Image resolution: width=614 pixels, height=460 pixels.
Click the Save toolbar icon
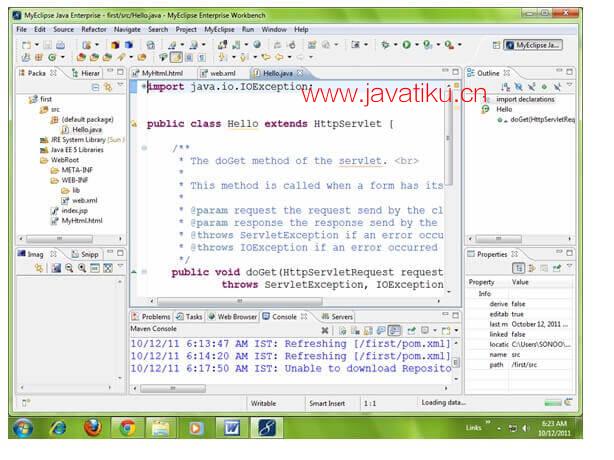[x=47, y=45]
